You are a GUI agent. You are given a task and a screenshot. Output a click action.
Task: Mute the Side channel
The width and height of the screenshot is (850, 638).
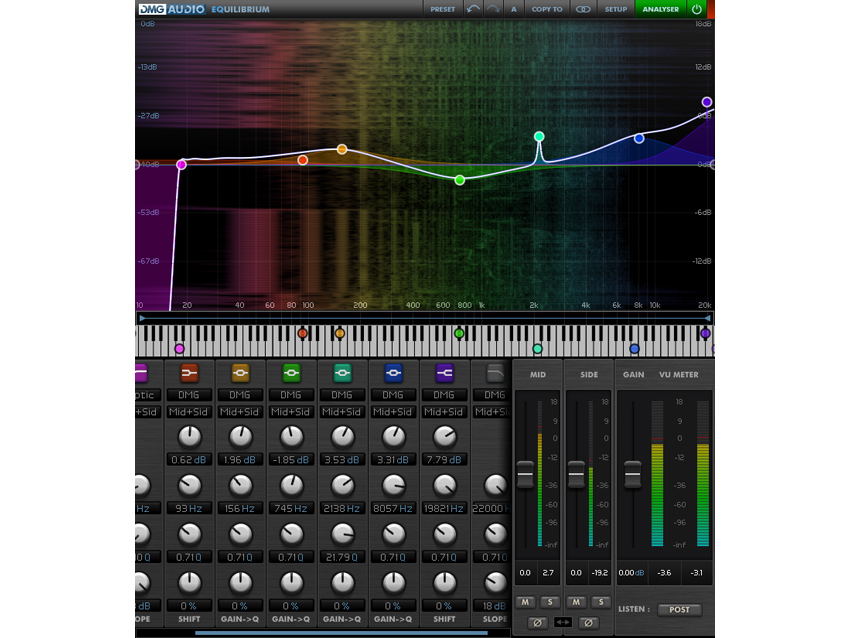point(576,602)
